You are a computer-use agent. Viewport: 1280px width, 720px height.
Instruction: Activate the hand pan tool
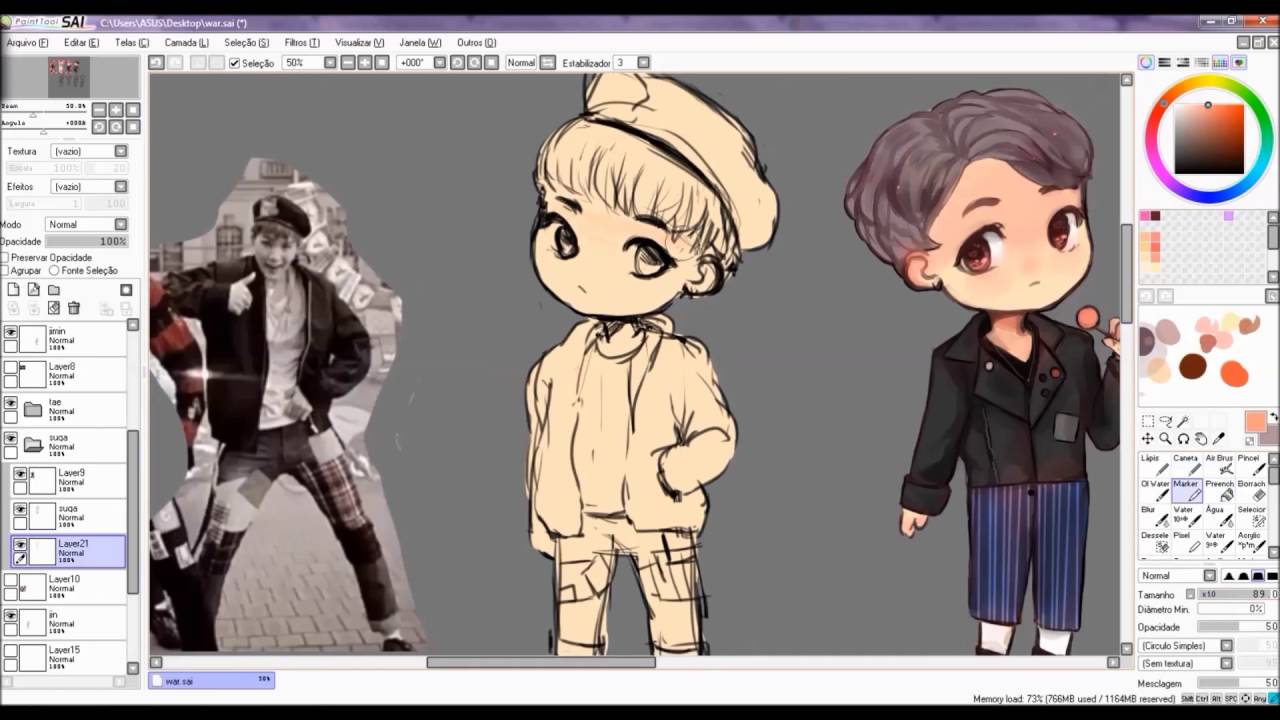[x=1201, y=439]
